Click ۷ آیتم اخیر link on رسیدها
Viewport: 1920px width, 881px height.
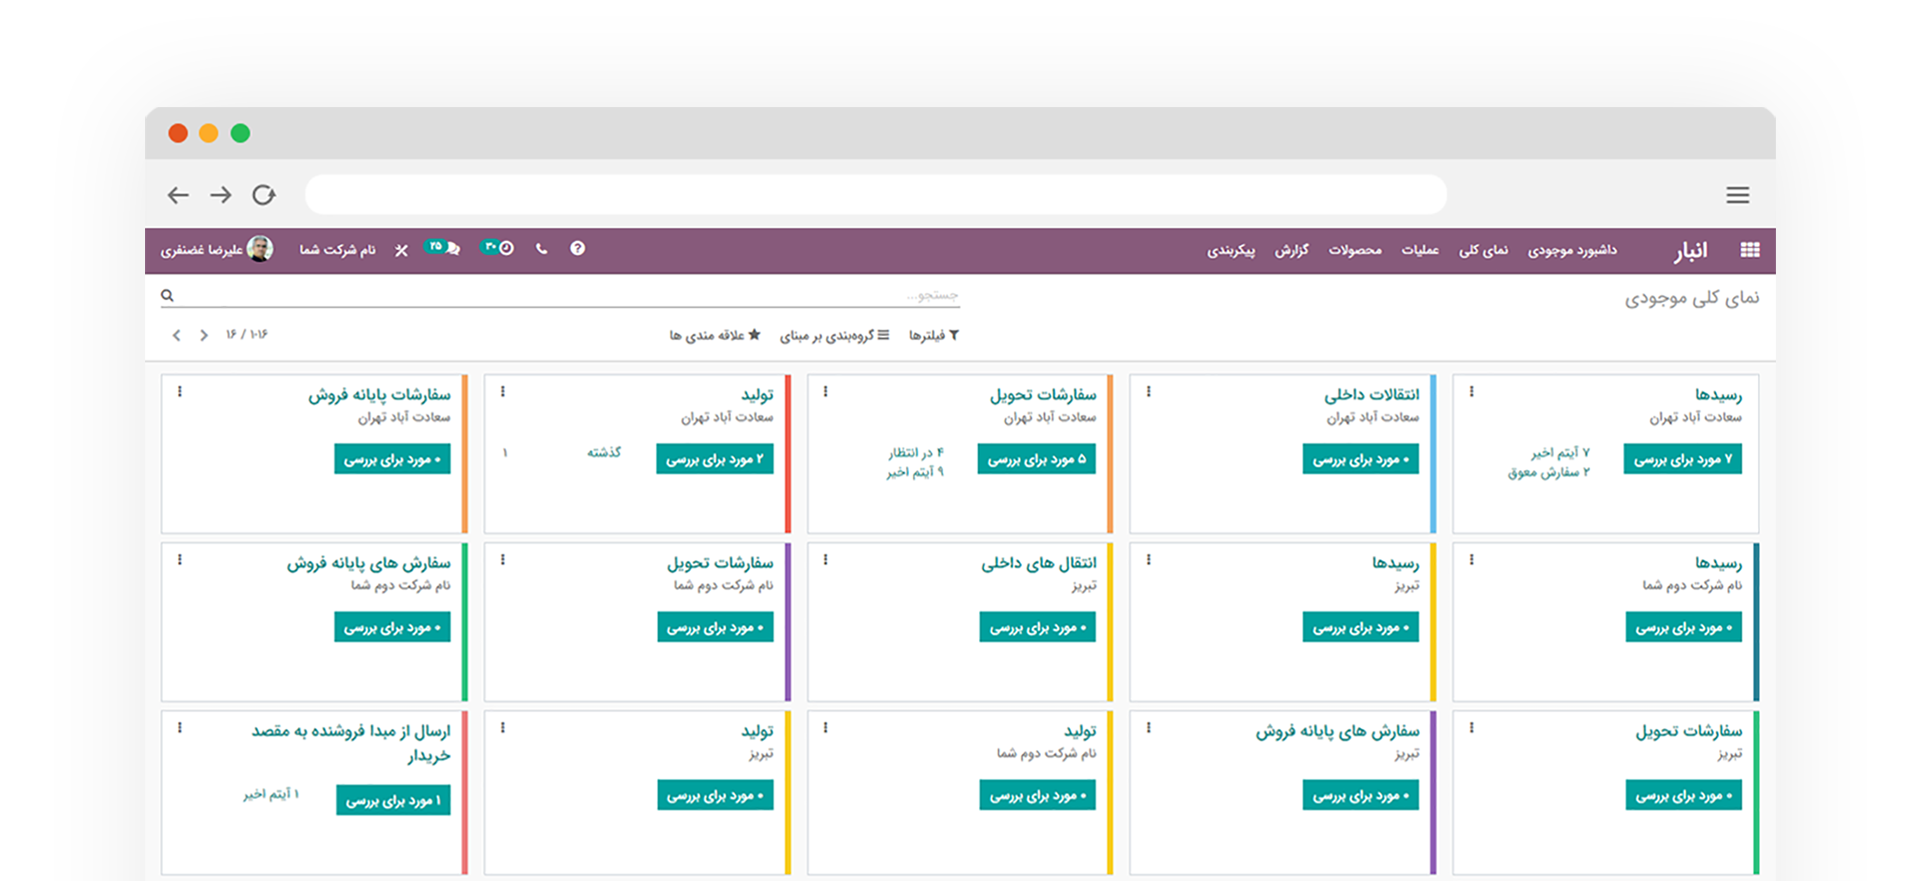click(x=1560, y=453)
